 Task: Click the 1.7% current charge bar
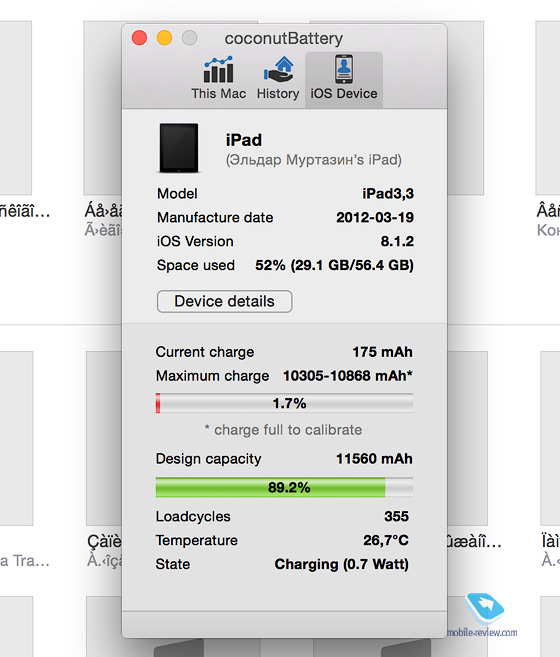(284, 403)
